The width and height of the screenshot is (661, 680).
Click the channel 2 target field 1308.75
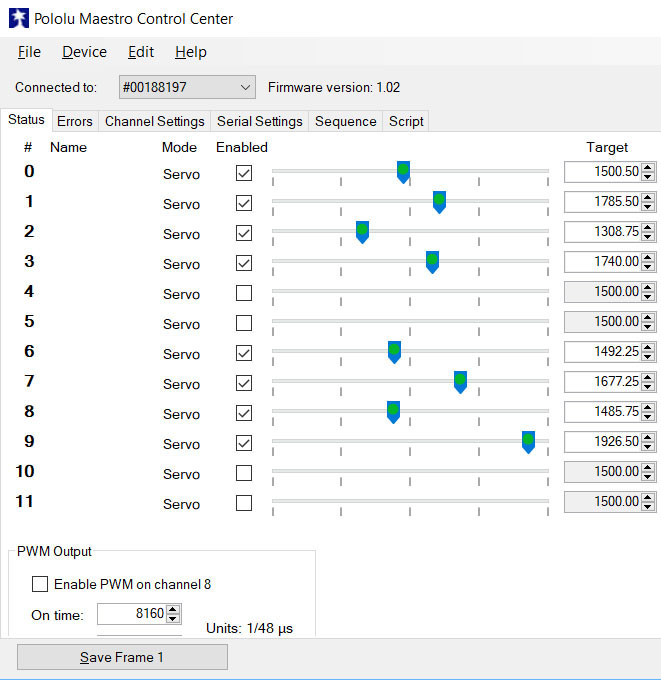[603, 232]
